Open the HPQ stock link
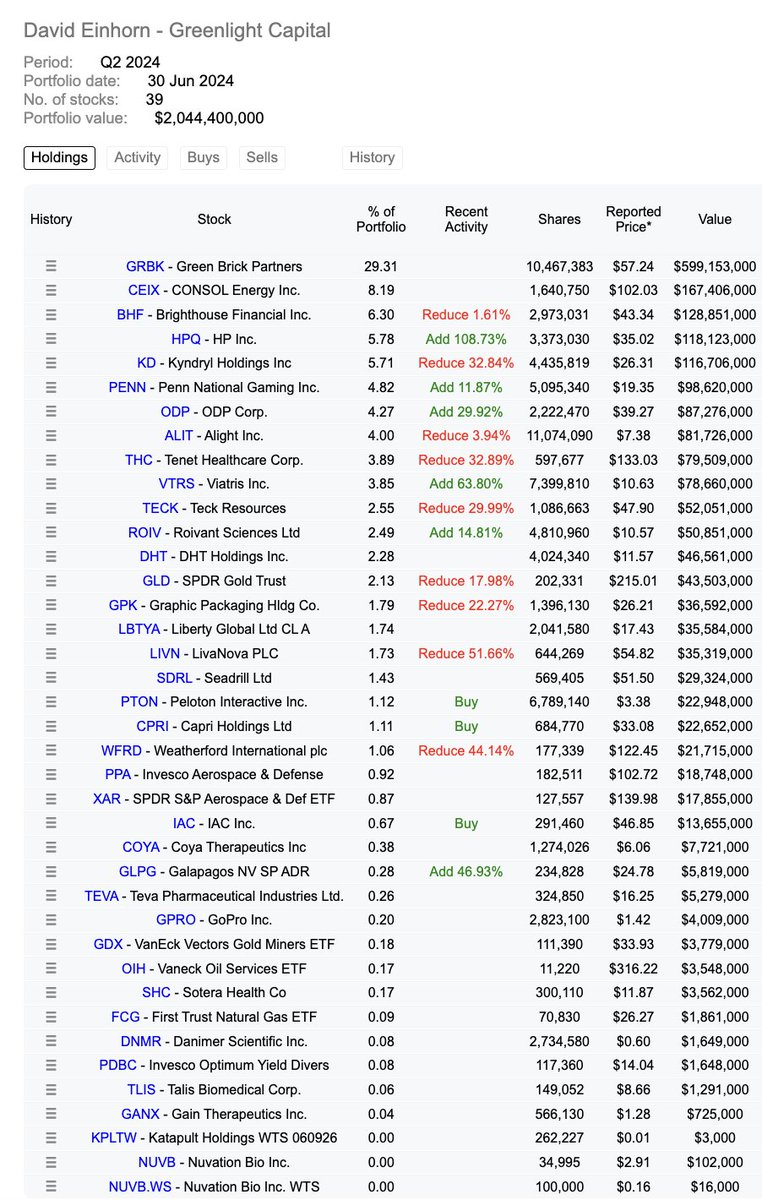This screenshot has width=762, height=1200. click(x=186, y=339)
